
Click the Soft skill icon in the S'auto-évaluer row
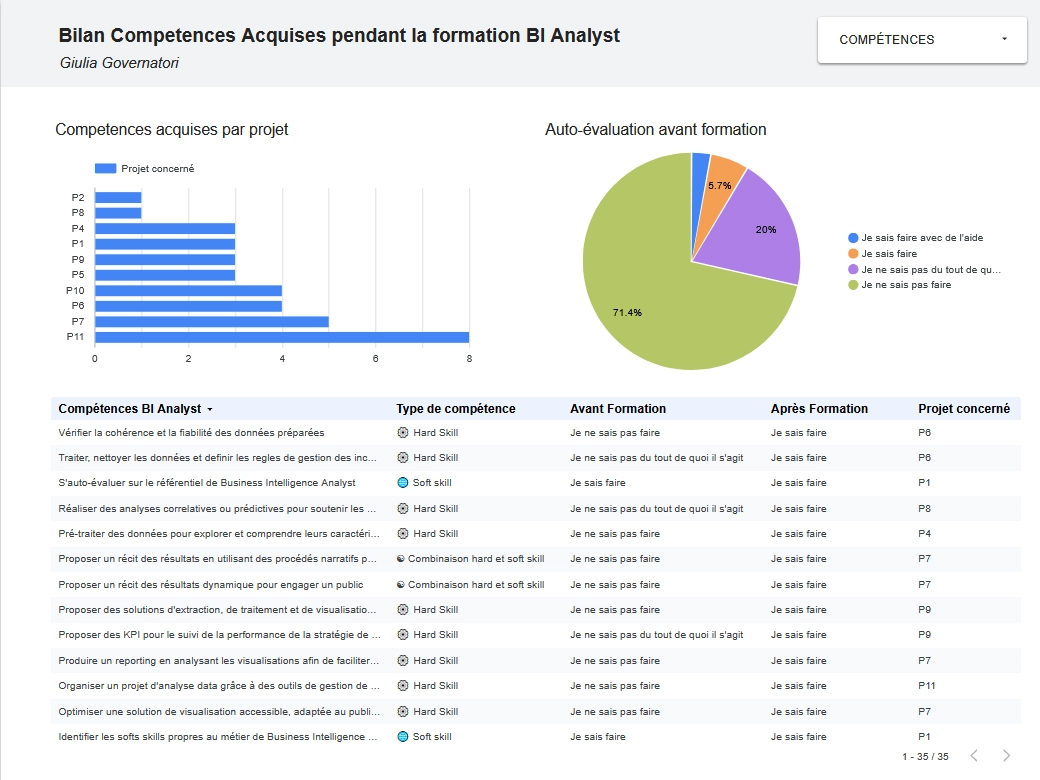(x=403, y=483)
